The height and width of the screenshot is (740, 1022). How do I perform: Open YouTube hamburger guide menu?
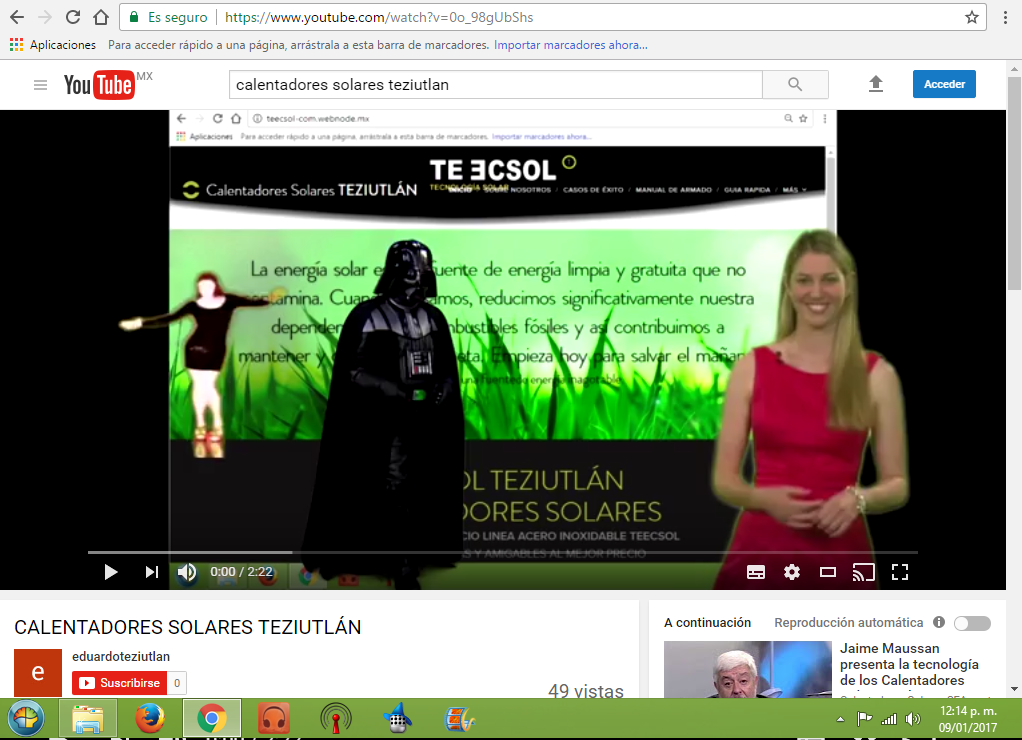coord(40,85)
